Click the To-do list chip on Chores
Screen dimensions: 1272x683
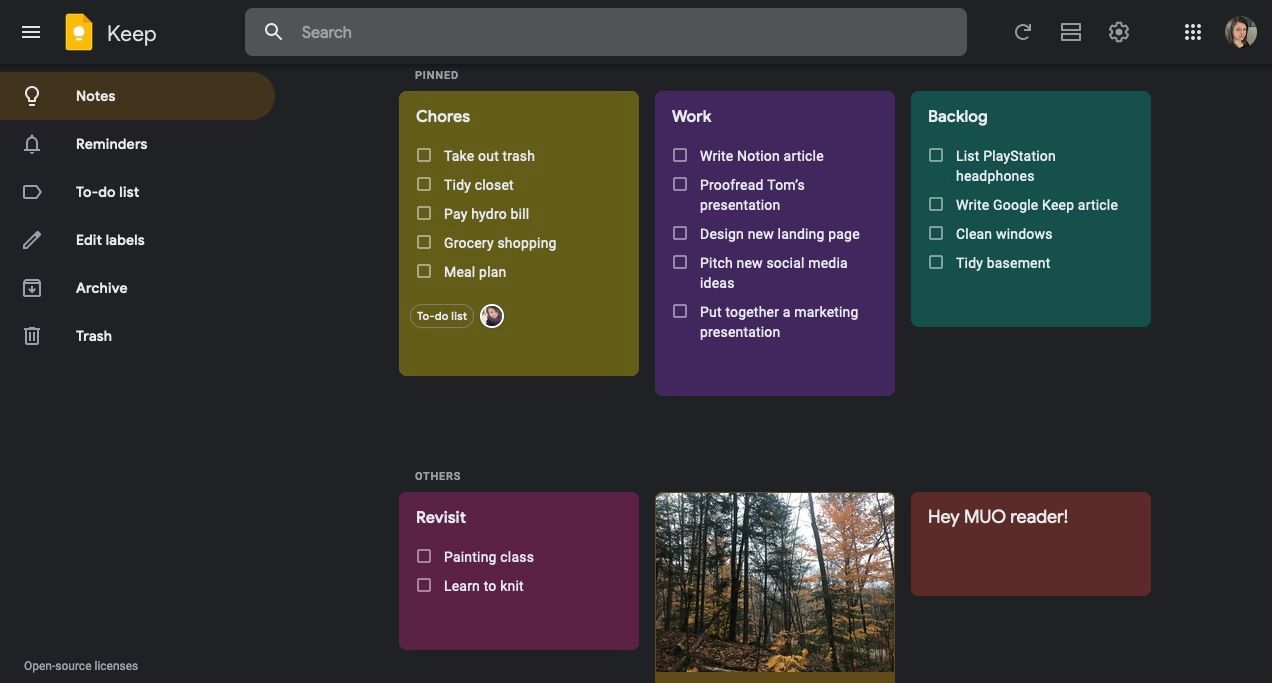(x=441, y=315)
